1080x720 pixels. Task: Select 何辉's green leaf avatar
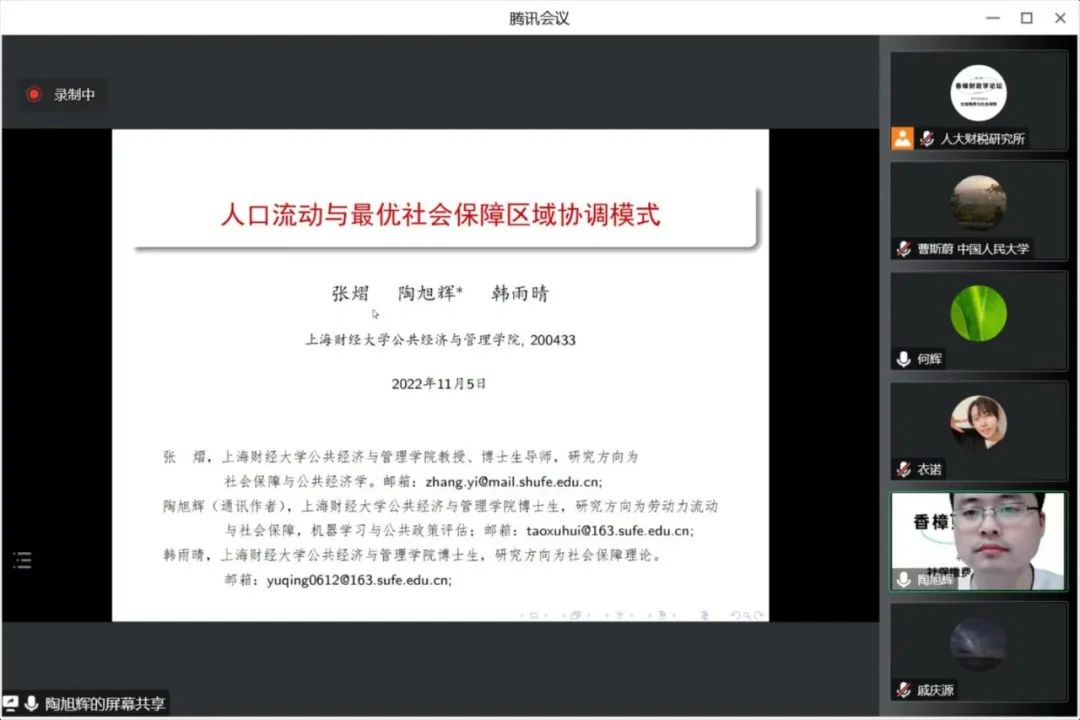coord(978,313)
